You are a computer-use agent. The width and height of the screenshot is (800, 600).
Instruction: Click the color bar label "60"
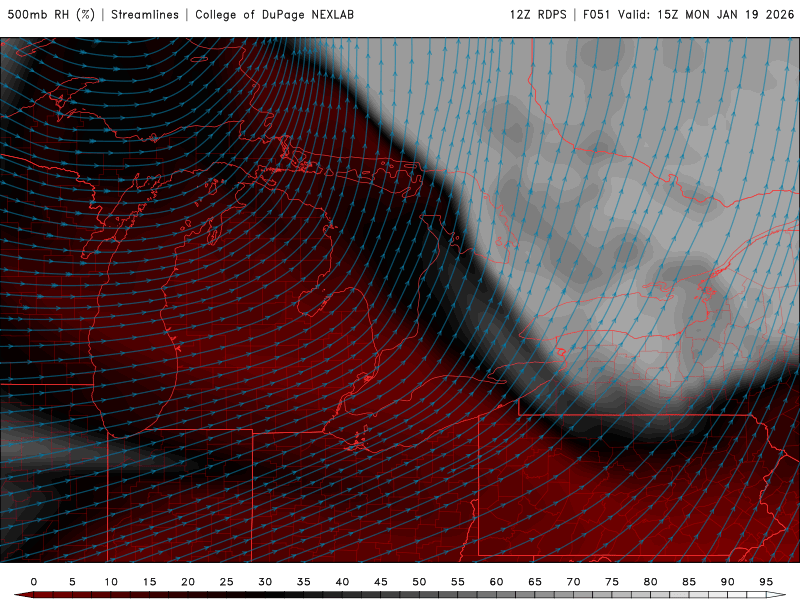496,582
